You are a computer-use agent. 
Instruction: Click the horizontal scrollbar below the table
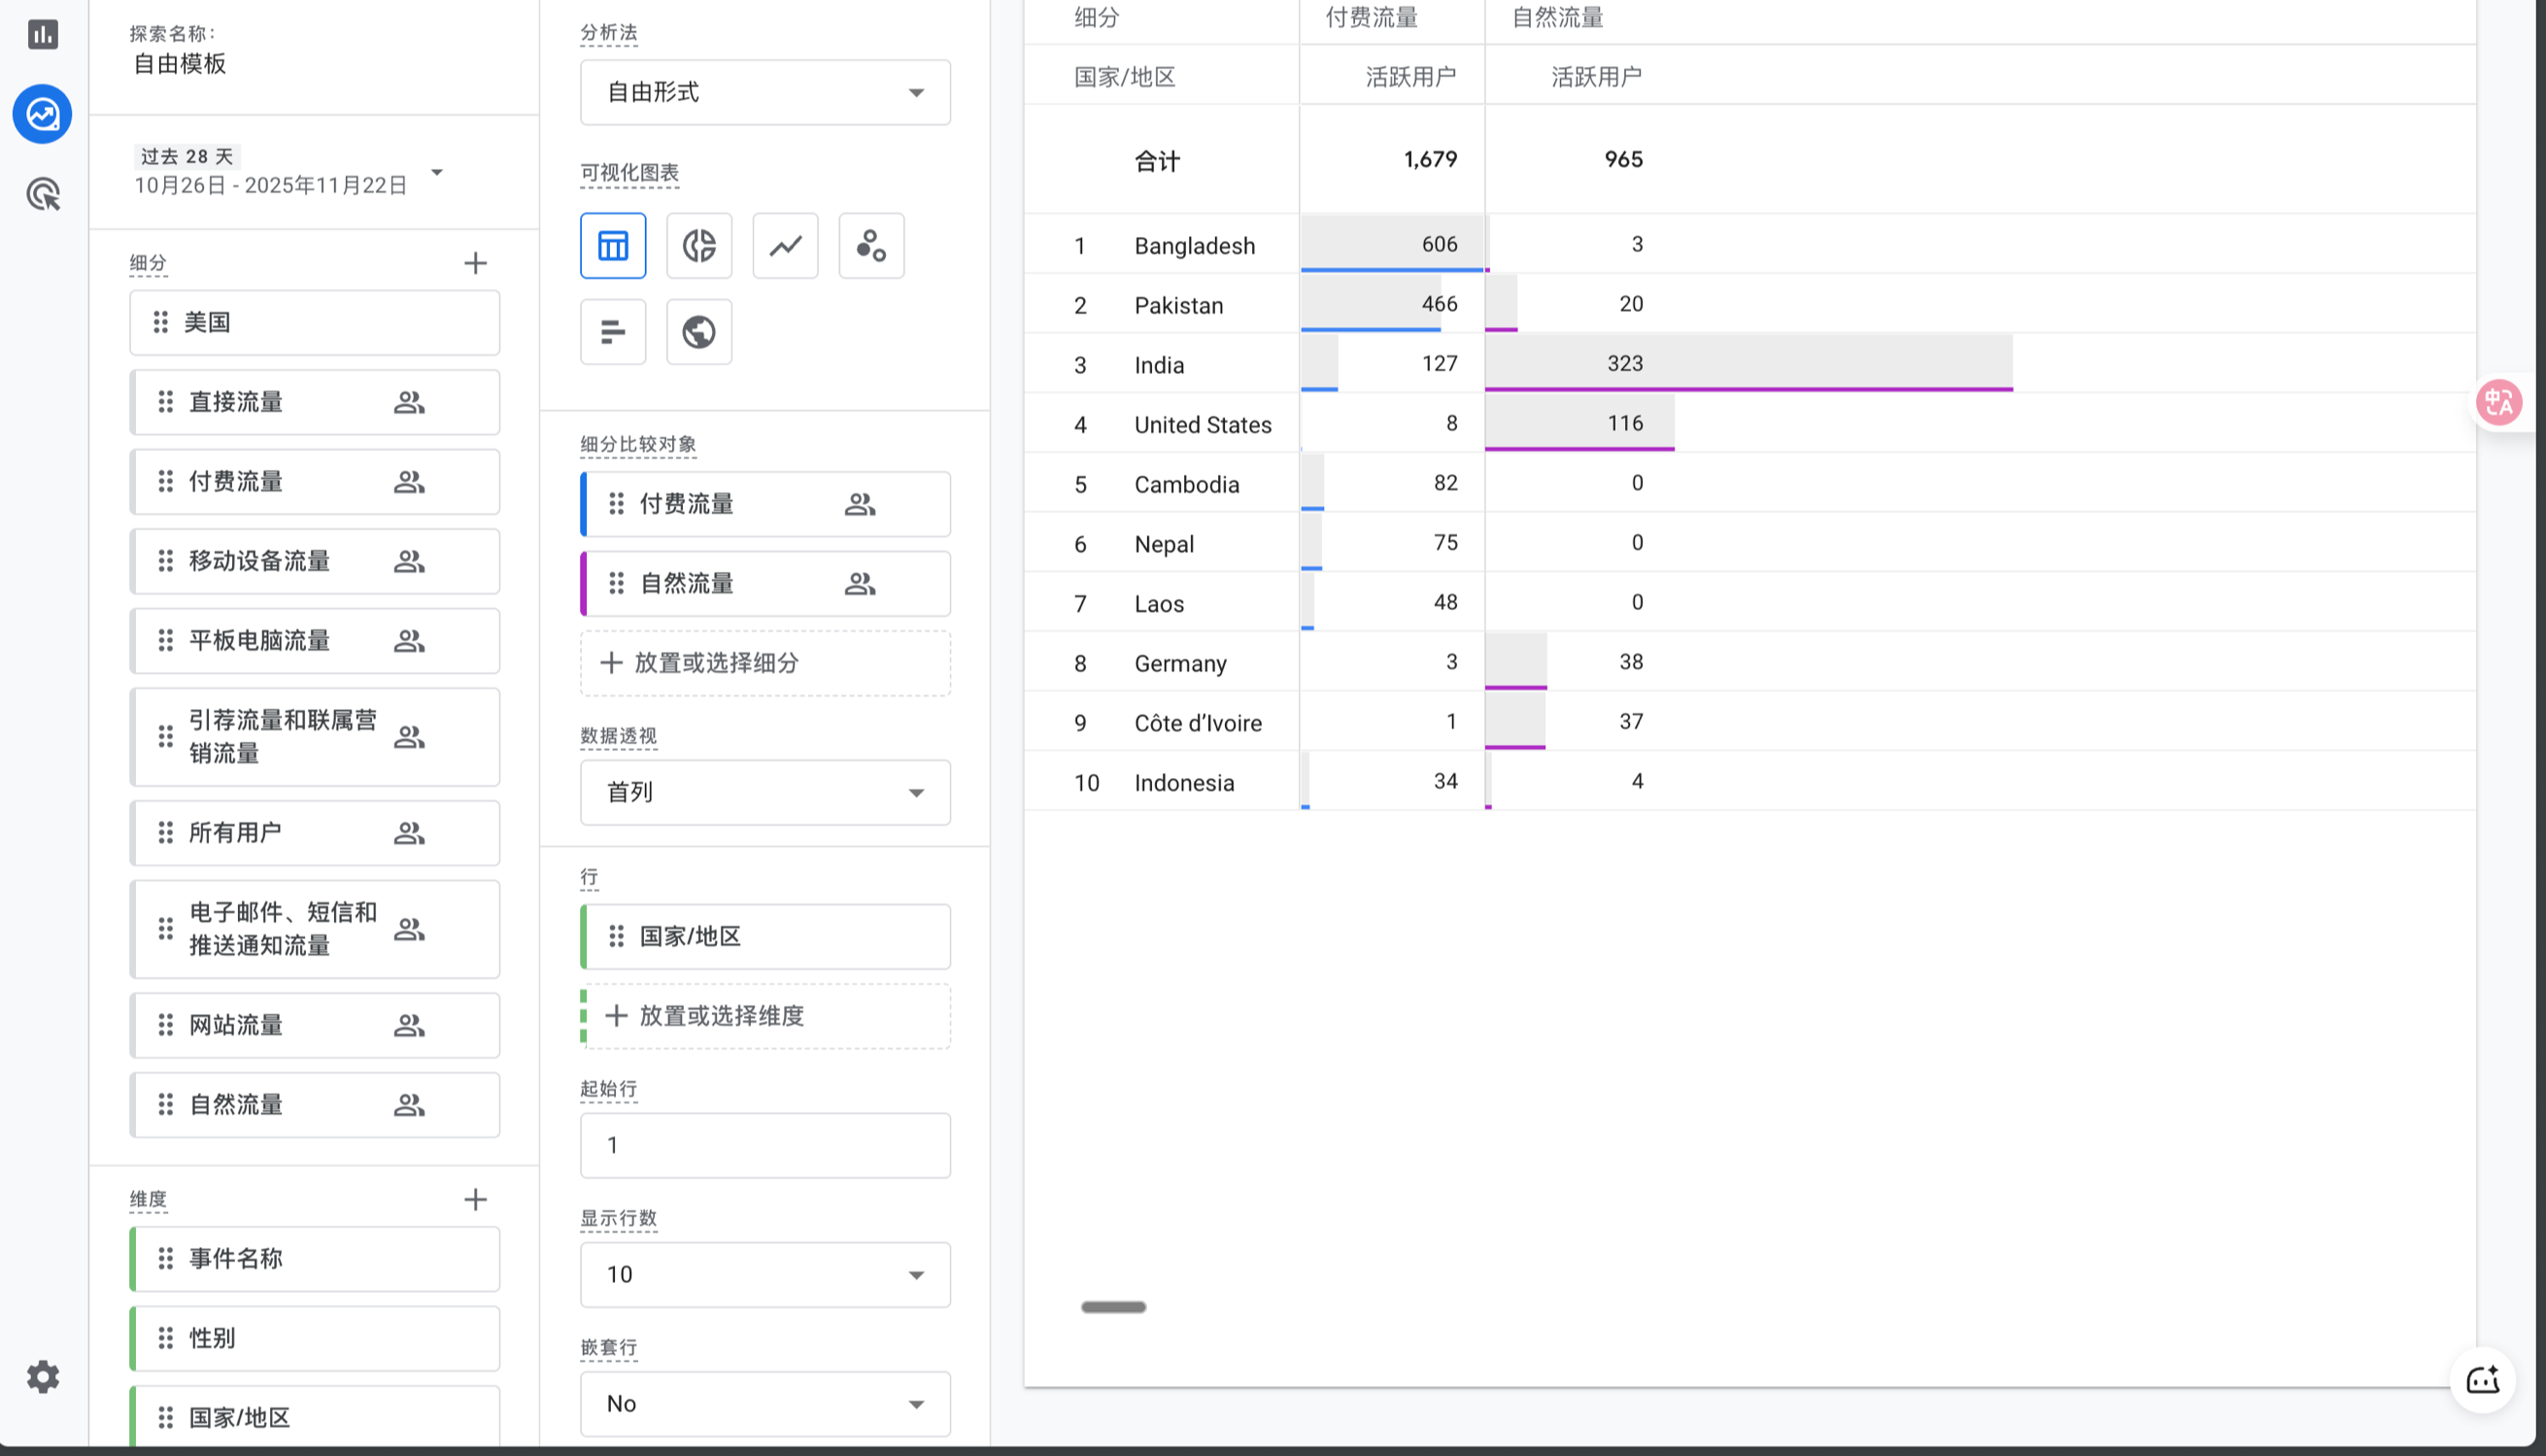(x=1113, y=1307)
